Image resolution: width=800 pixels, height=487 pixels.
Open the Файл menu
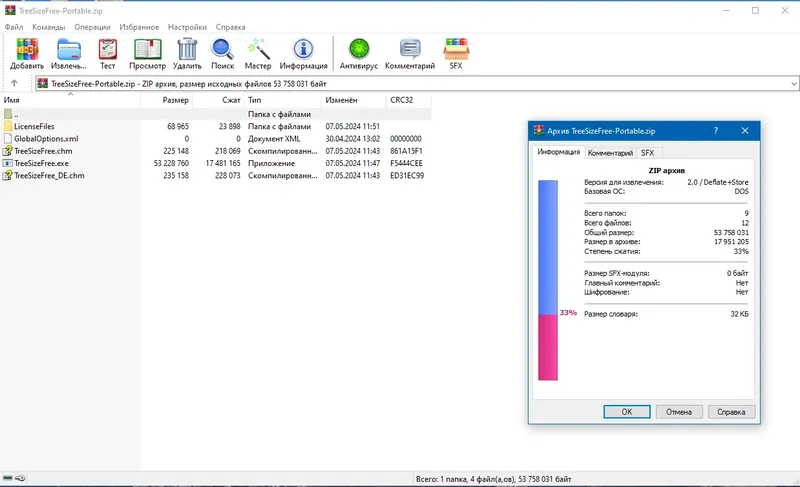click(14, 27)
